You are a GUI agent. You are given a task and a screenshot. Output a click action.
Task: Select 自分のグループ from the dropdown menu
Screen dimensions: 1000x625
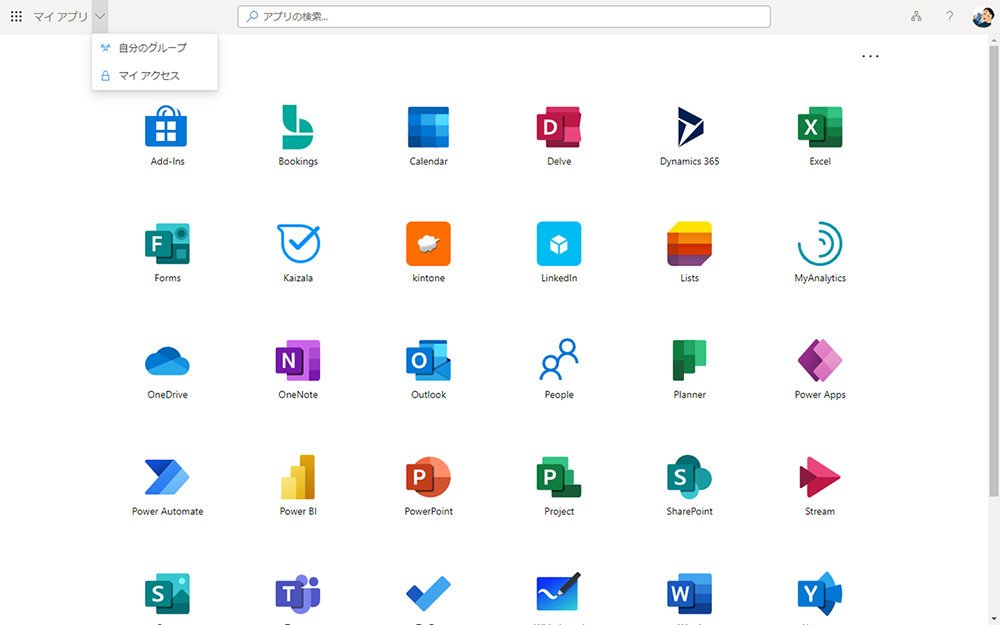point(155,48)
